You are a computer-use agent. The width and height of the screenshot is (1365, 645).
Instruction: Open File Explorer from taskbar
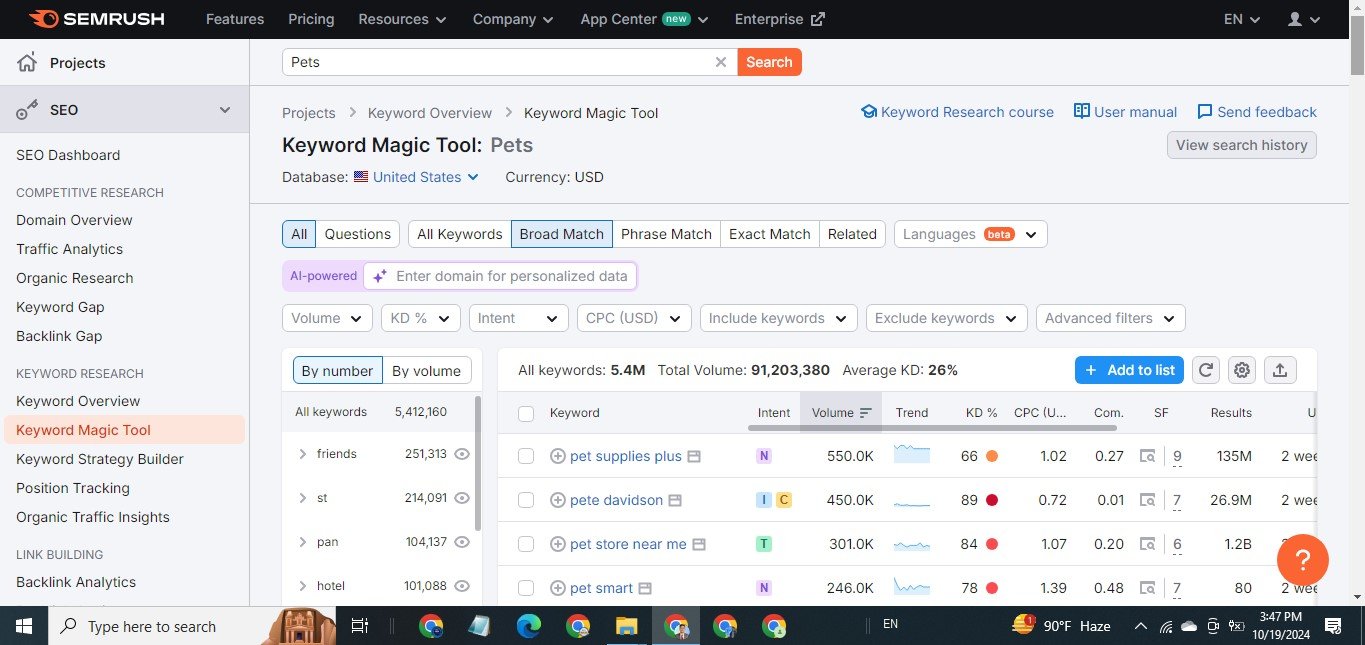point(626,626)
